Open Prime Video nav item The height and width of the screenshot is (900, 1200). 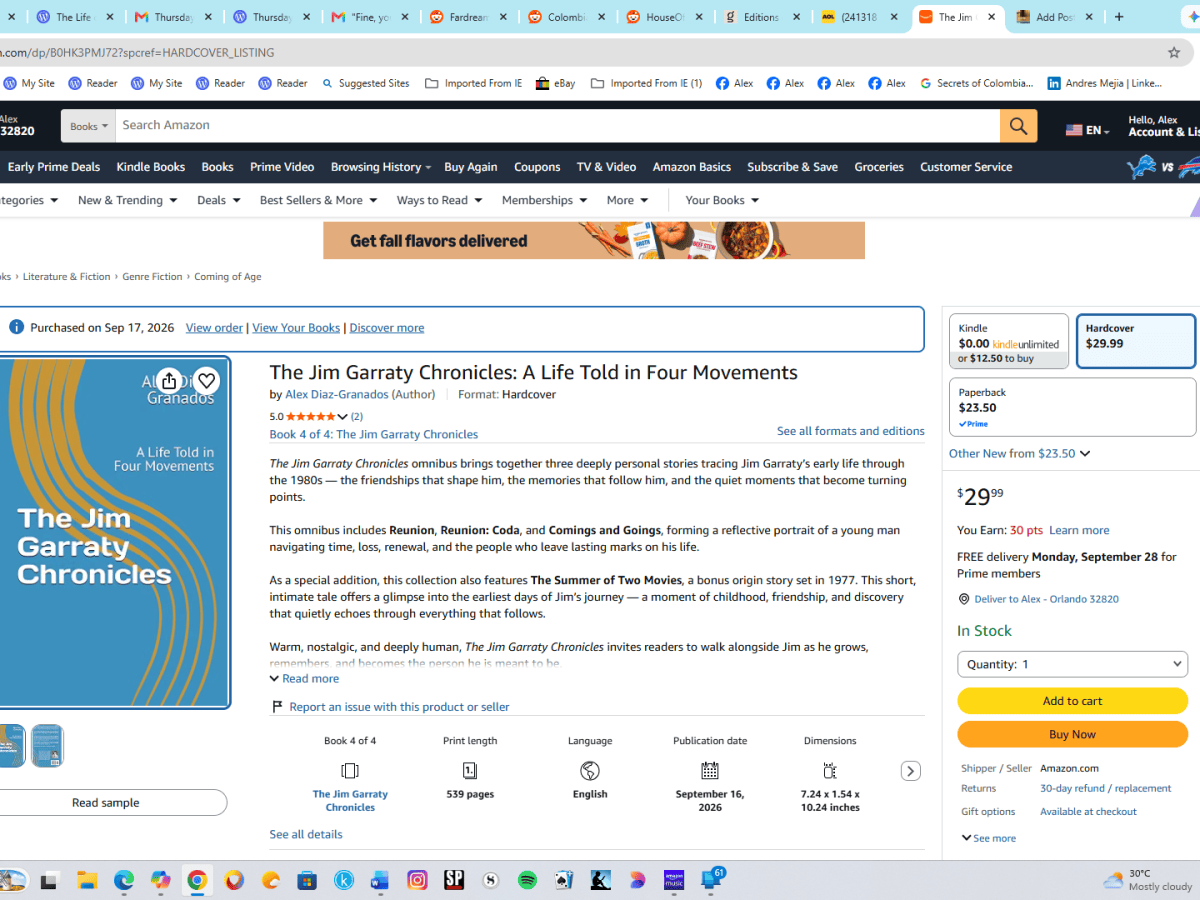tap(282, 167)
